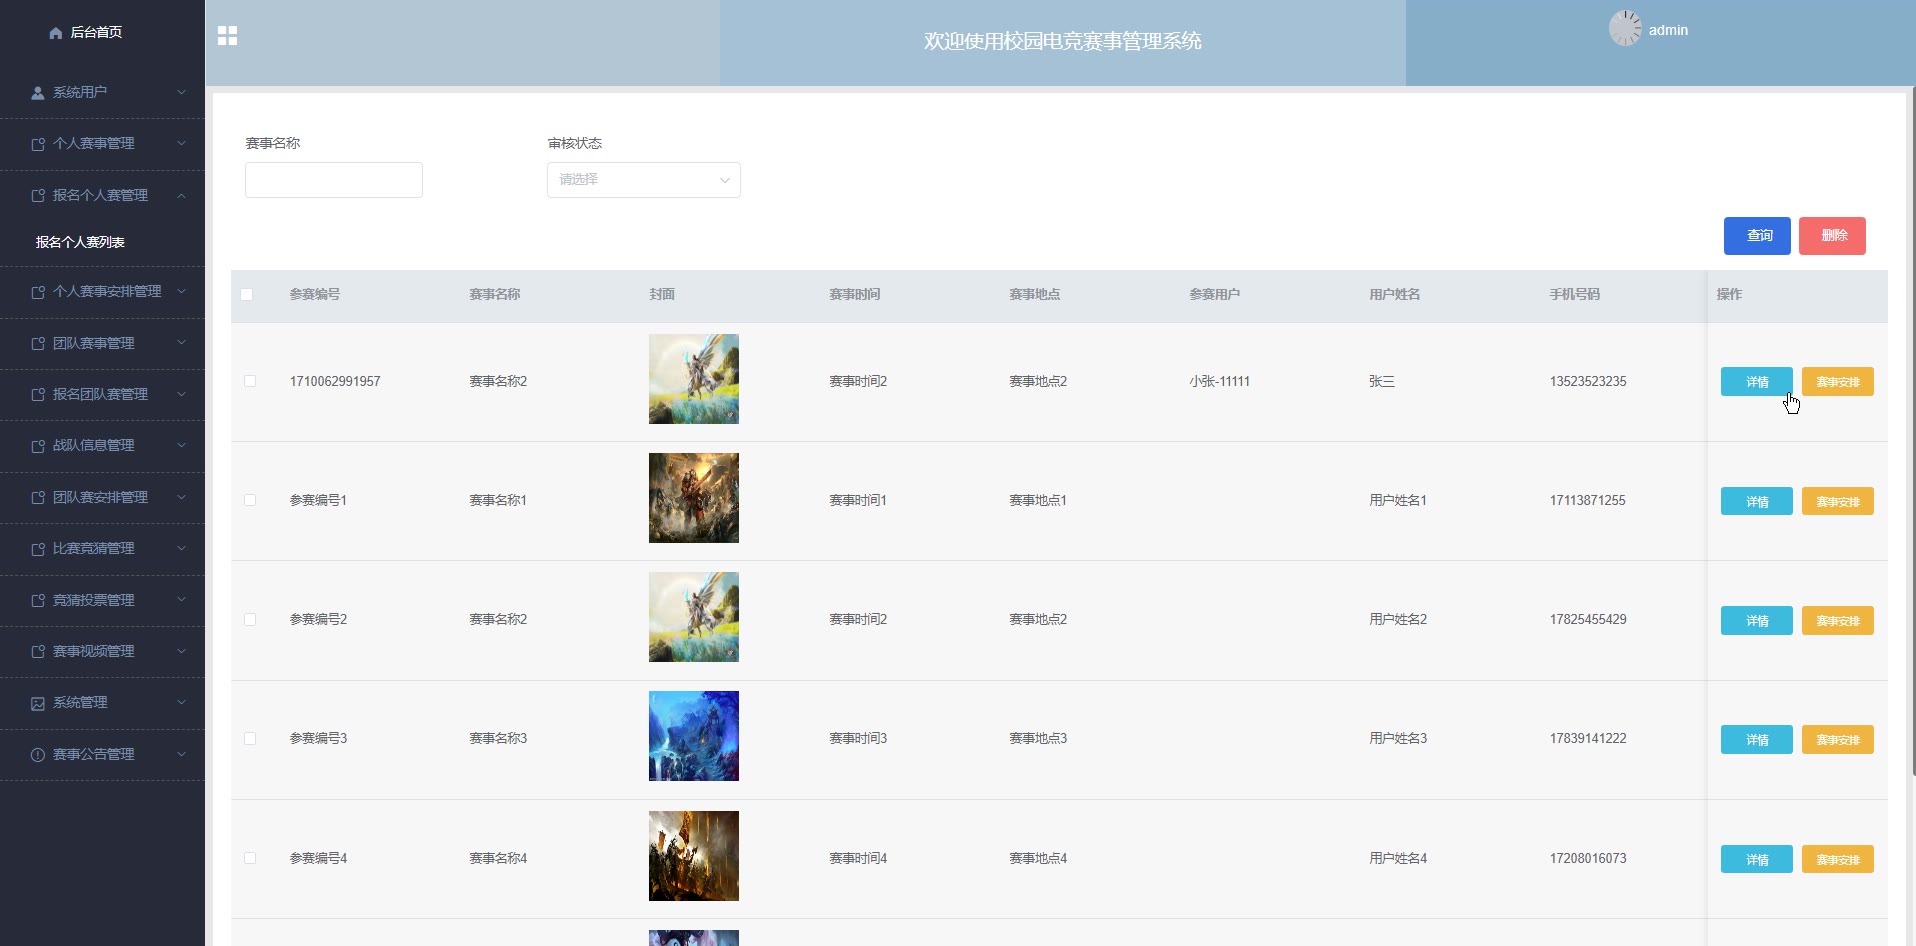Viewport: 1916px width, 946px height.
Task: Collapse 报名个人赛管理 using its chevron arrow
Action: [x=181, y=195]
